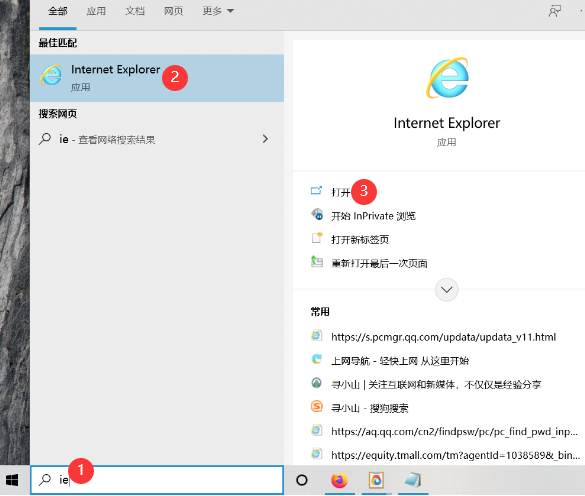Select 重新打开最后一次页面
This screenshot has height=496, width=585.
coord(379,263)
